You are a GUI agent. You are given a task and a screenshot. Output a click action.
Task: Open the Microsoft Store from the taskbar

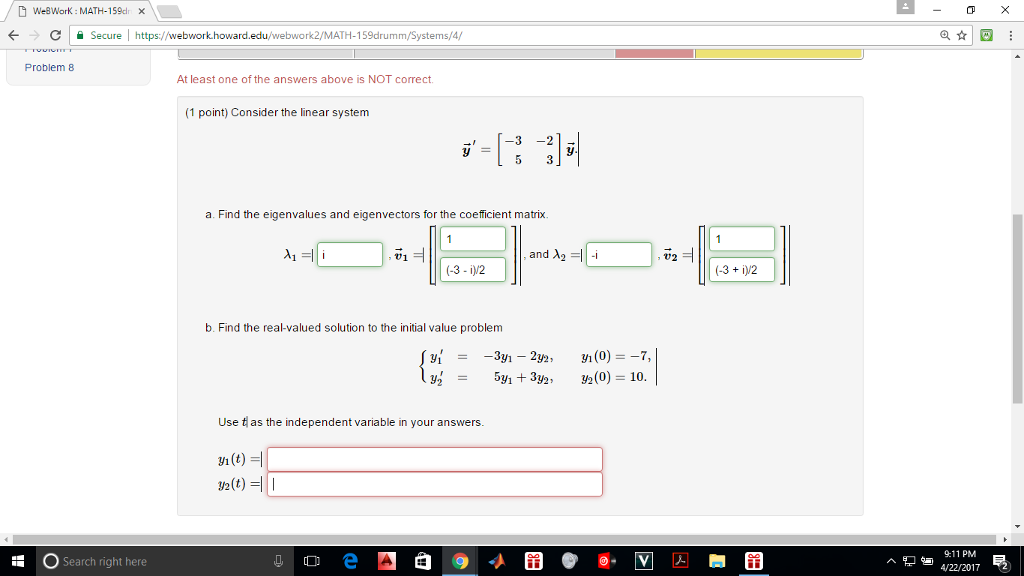point(422,561)
